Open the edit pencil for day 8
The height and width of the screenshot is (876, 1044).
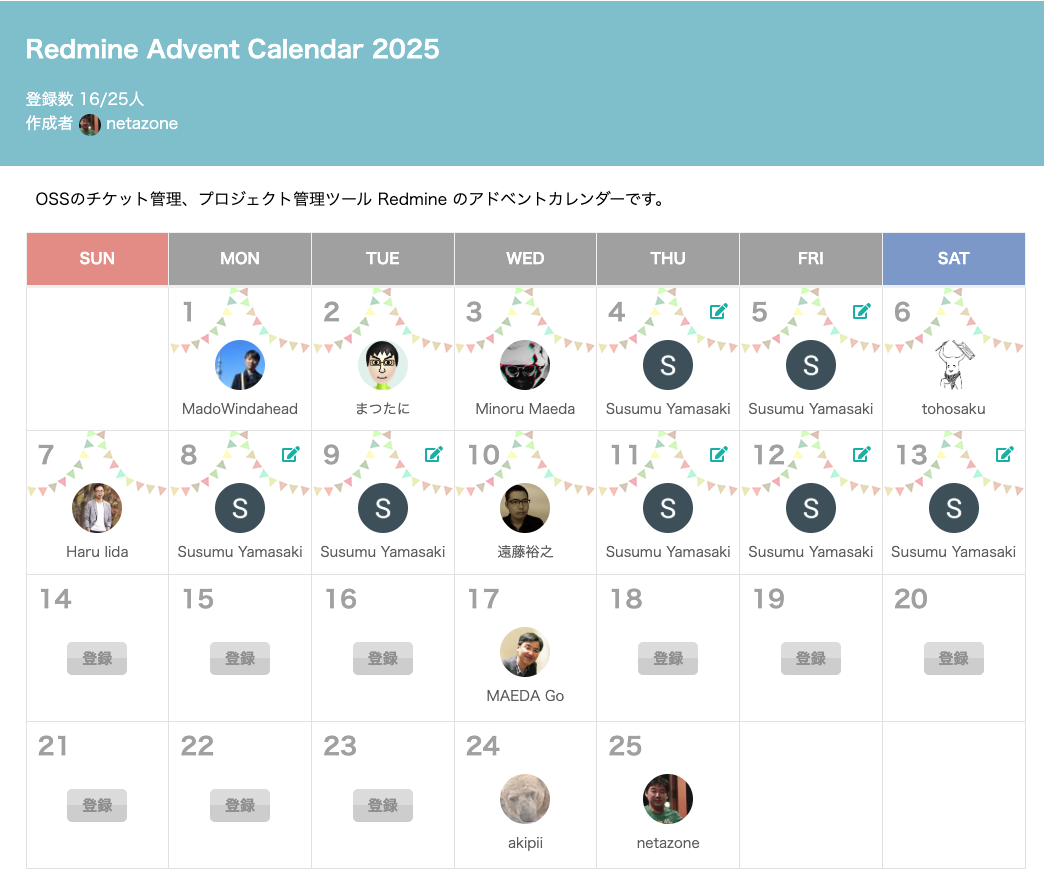coord(291,454)
